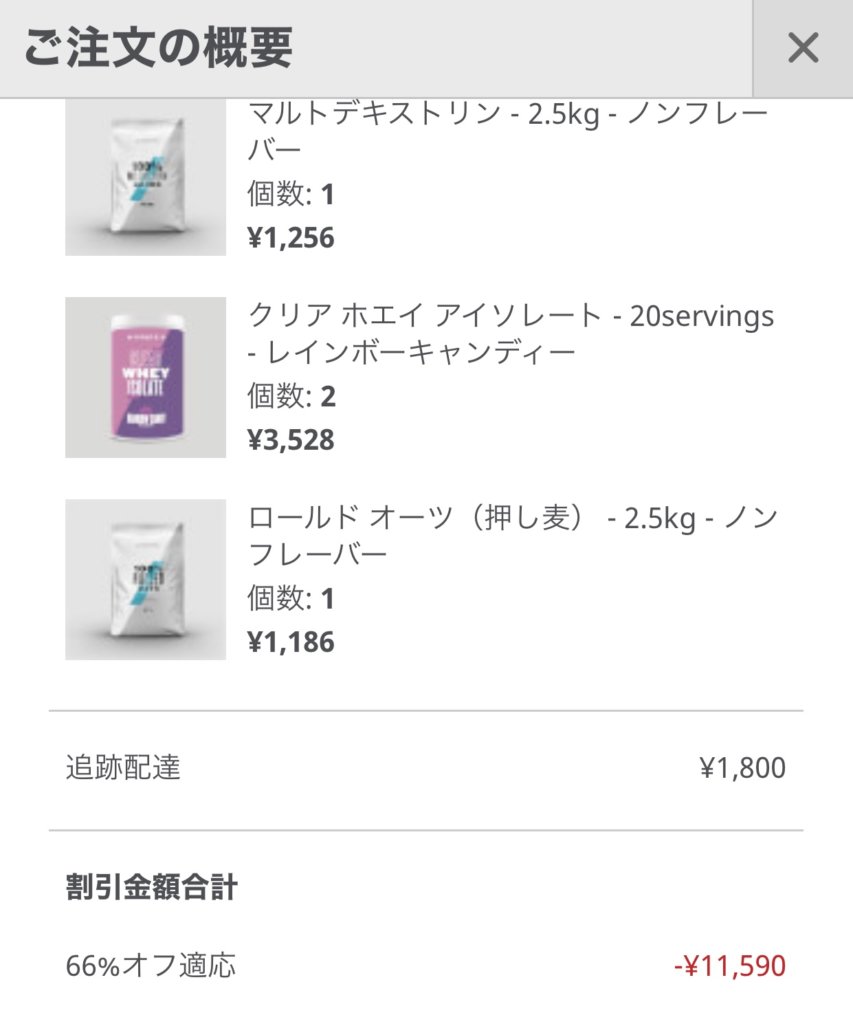
Task: Click the rolled oats price ¥1,186
Action: [x=291, y=643]
